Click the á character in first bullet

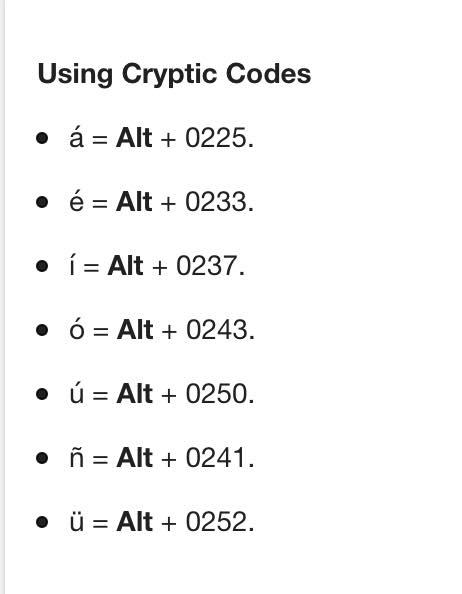click(76, 136)
